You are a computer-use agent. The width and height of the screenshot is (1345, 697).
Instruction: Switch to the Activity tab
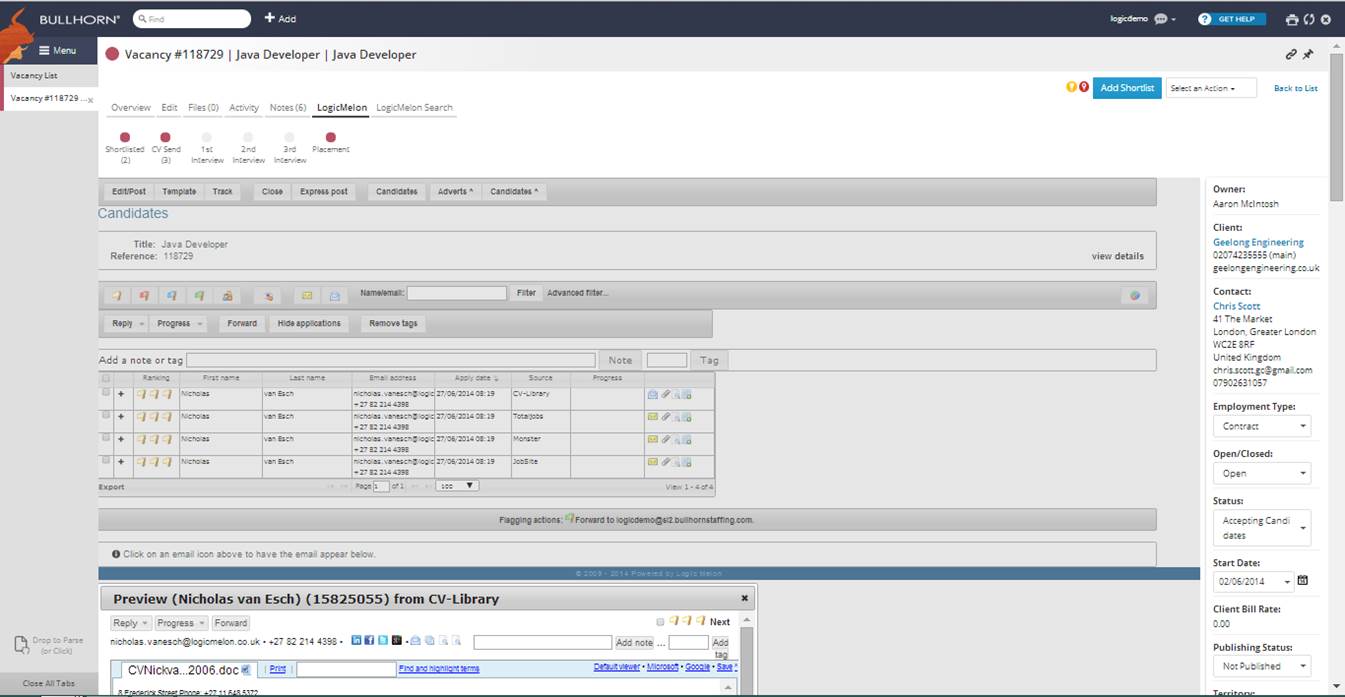click(244, 108)
